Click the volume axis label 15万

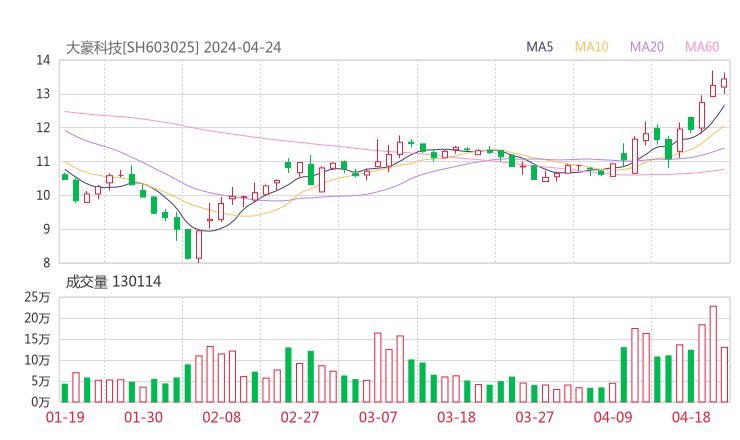[37, 339]
